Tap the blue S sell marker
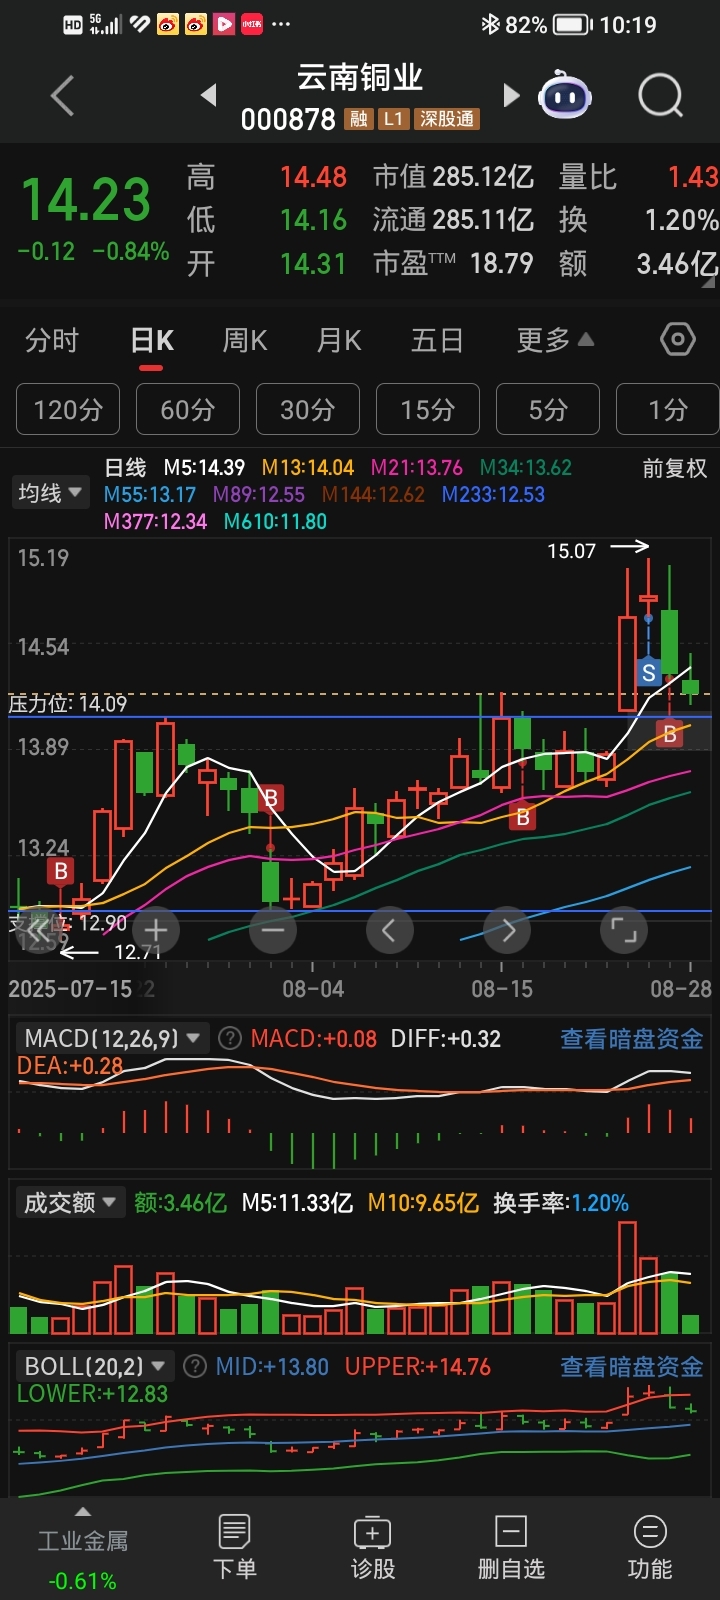Viewport: 720px width, 1600px height. [649, 672]
